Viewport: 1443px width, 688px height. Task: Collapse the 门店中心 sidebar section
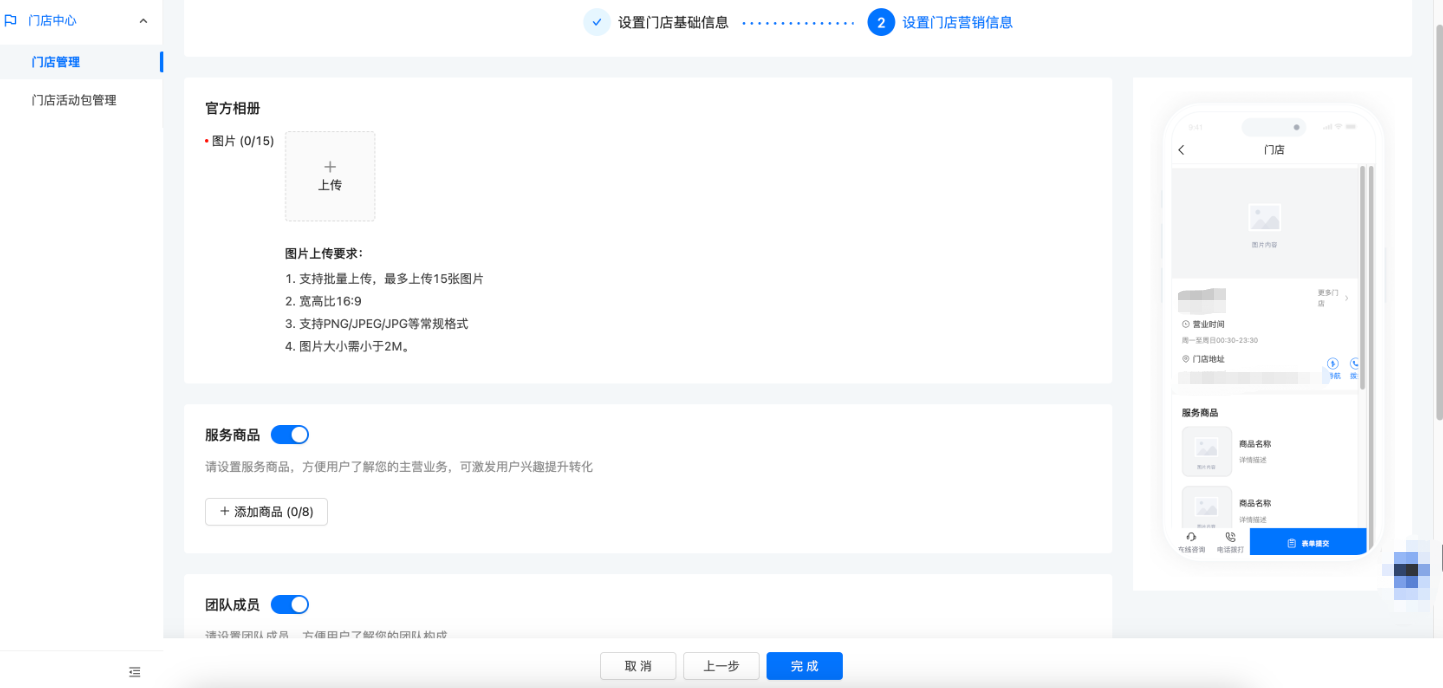pyautogui.click(x=143, y=19)
